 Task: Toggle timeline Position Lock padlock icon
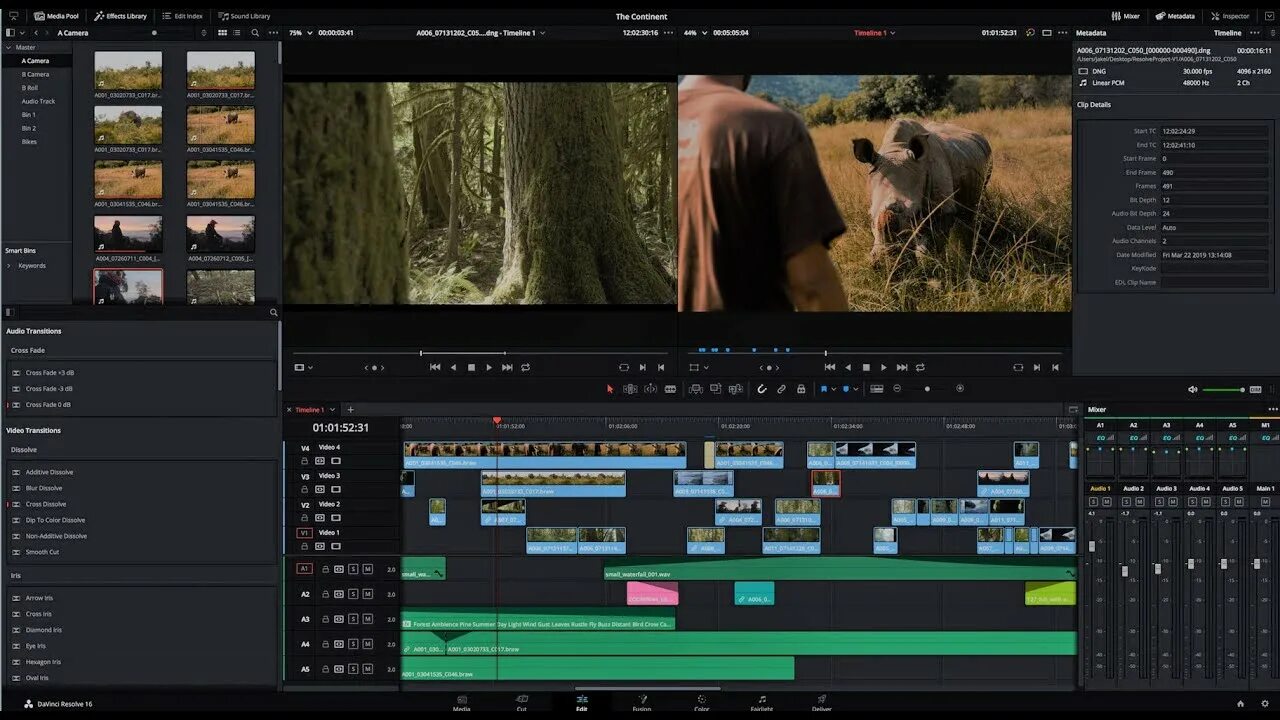801,389
